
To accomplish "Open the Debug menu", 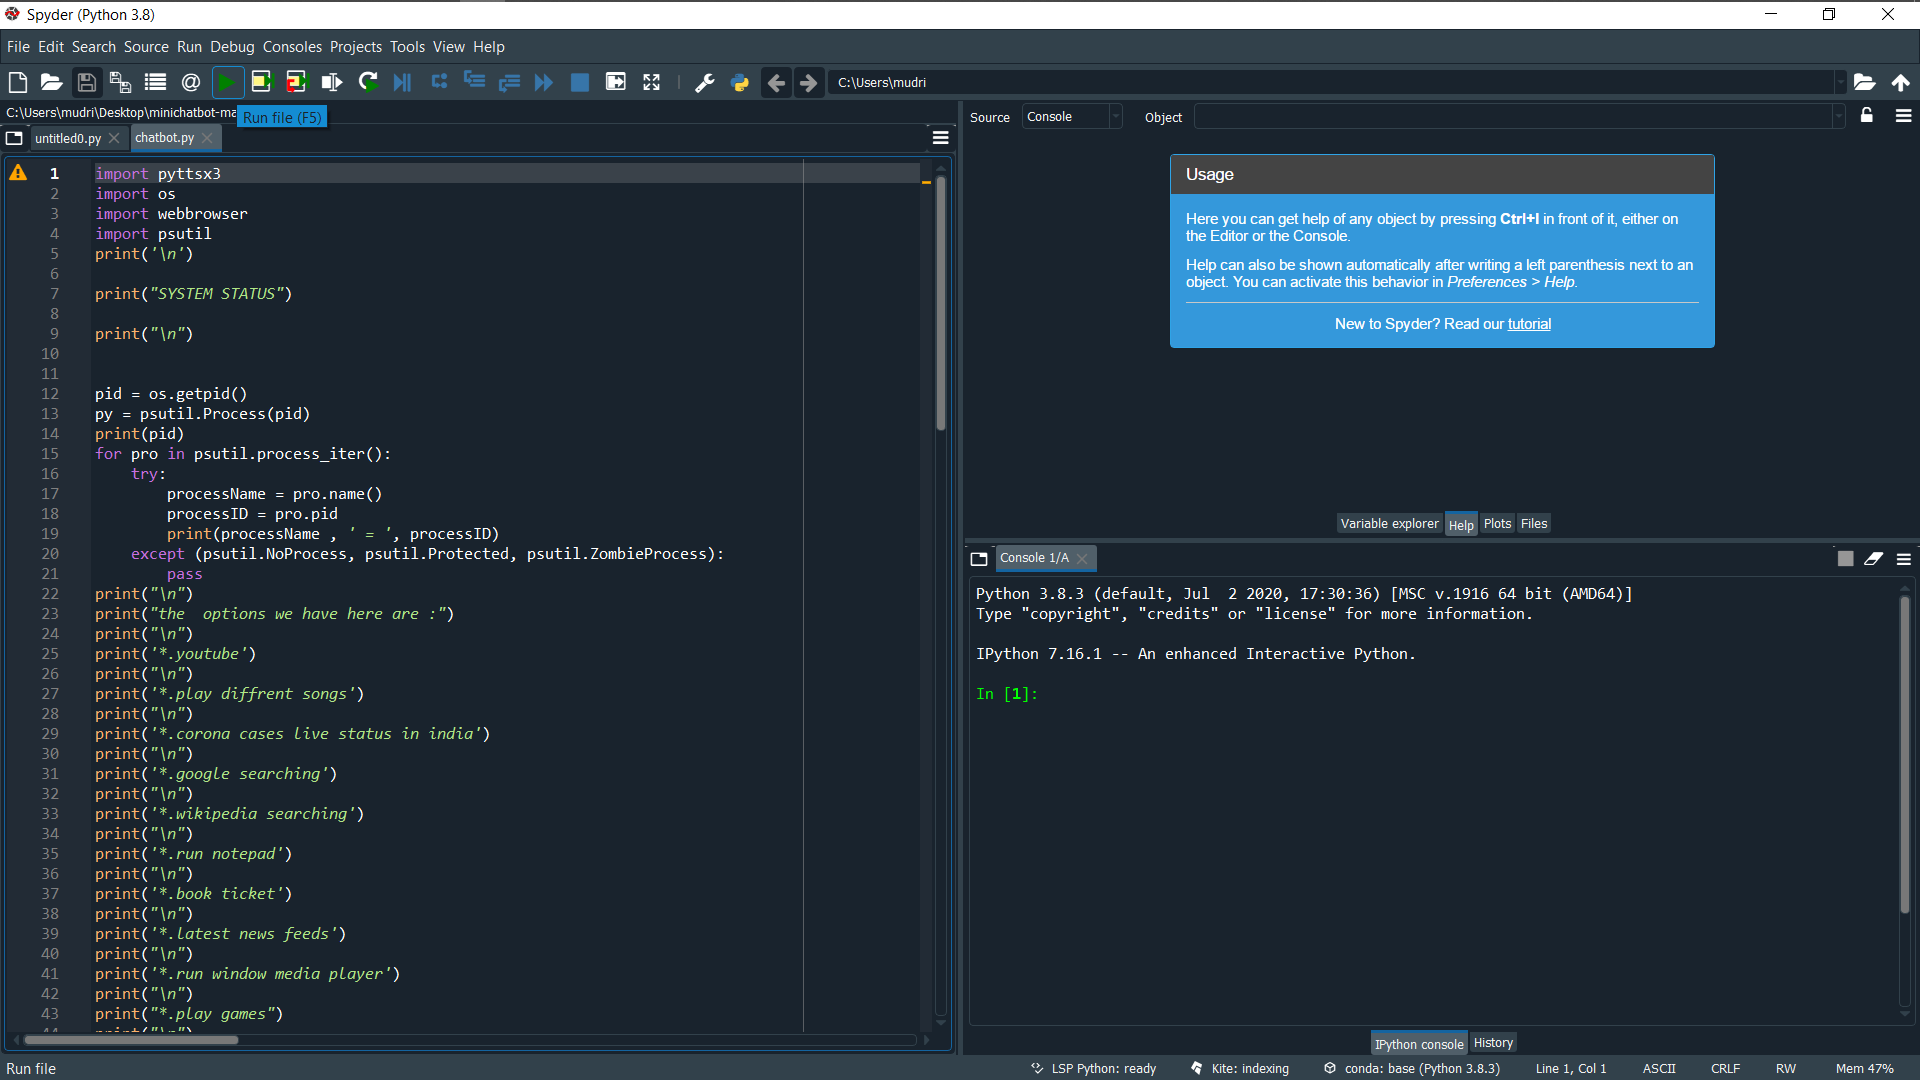I will click(231, 47).
